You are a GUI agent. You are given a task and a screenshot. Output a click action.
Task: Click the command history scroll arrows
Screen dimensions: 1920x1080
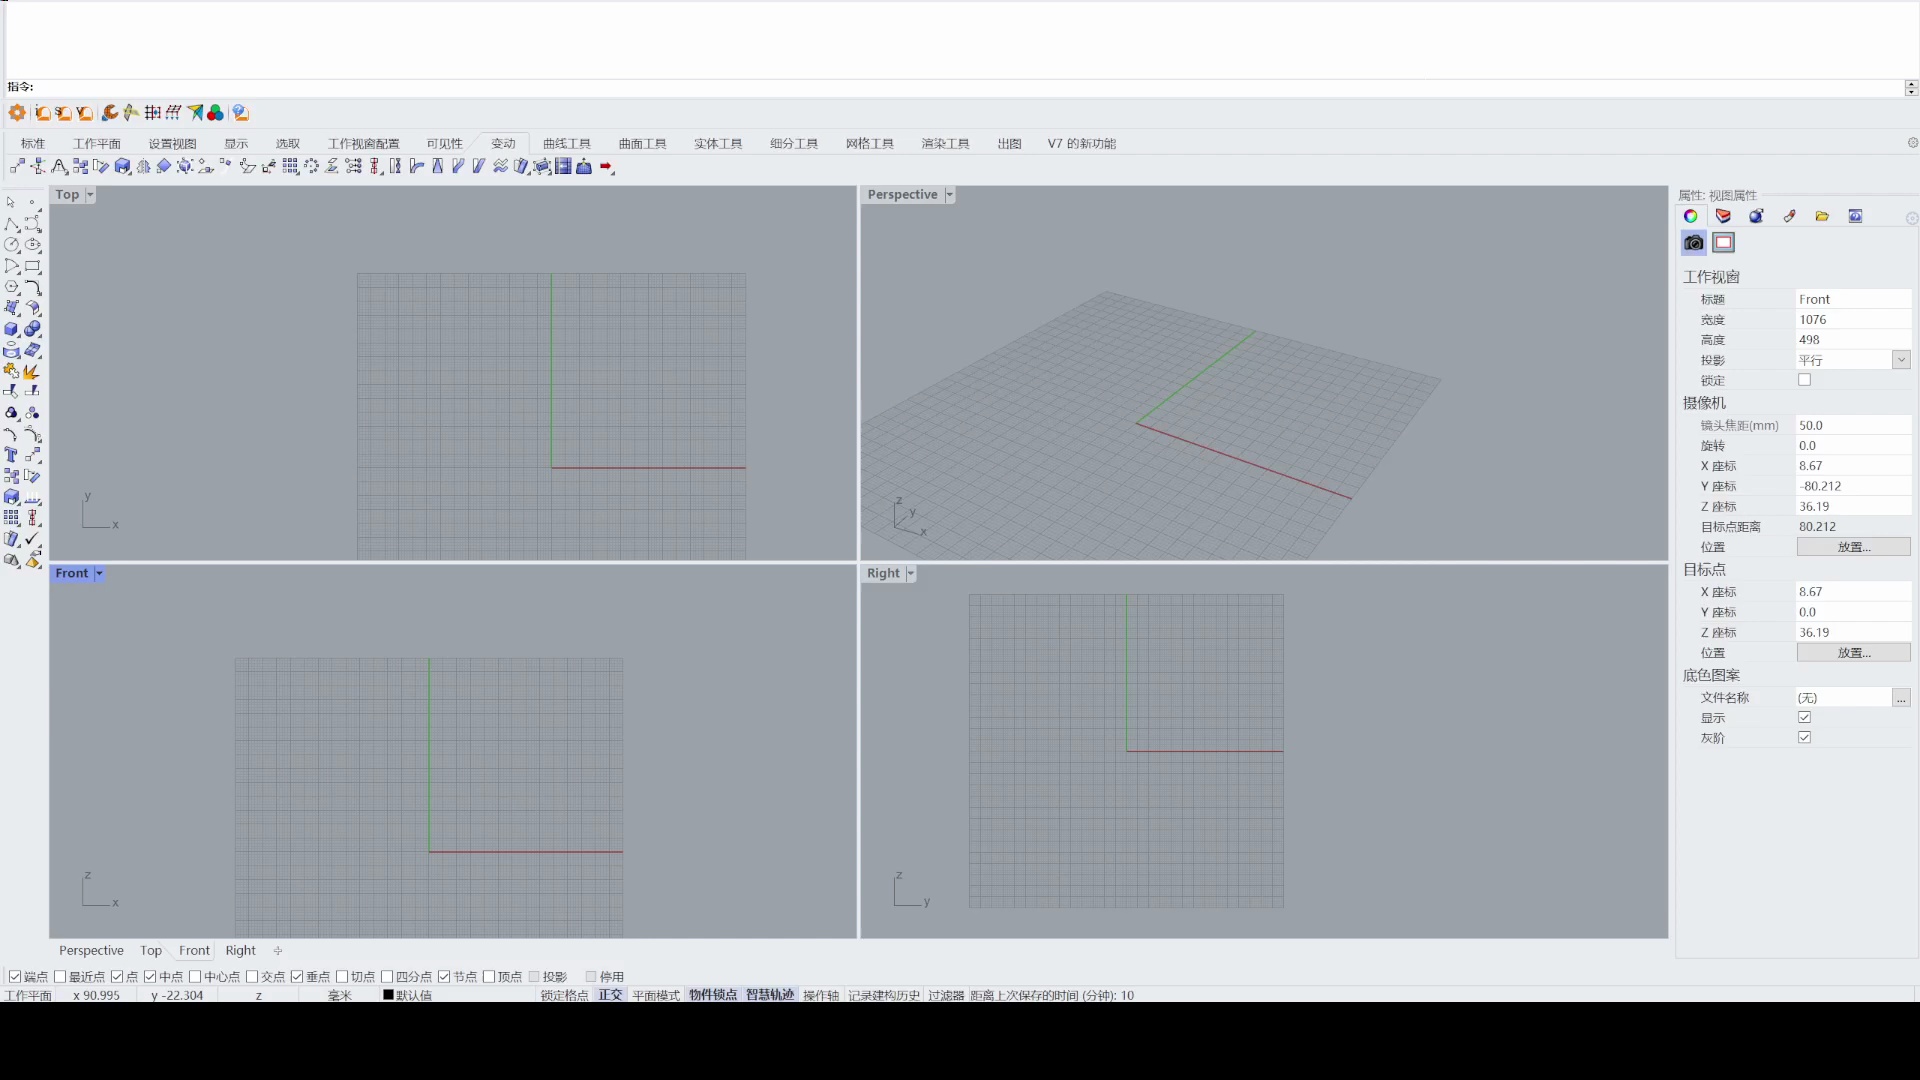(1911, 88)
